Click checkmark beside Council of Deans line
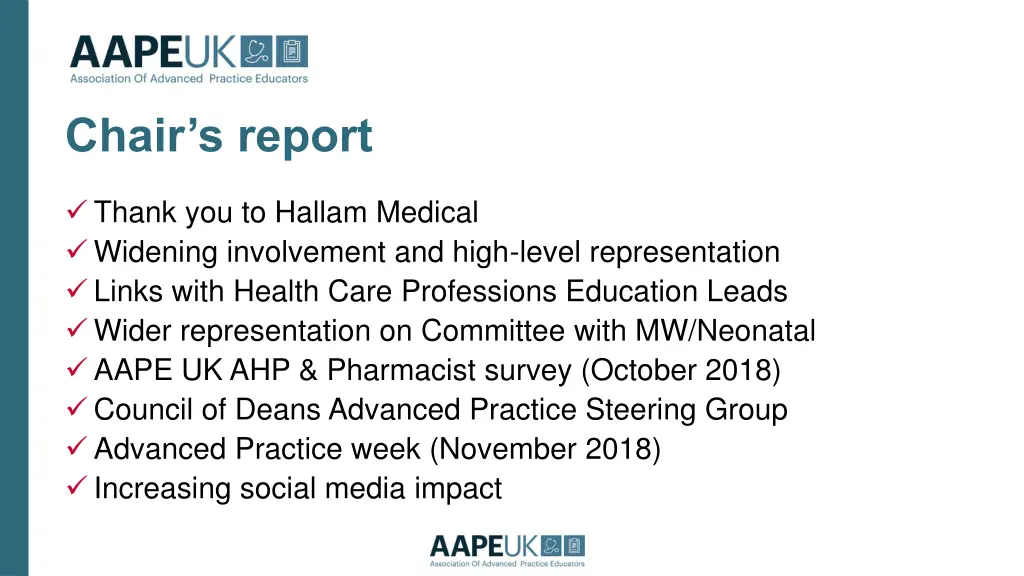Viewport: 1024px width, 576px height. point(77,406)
